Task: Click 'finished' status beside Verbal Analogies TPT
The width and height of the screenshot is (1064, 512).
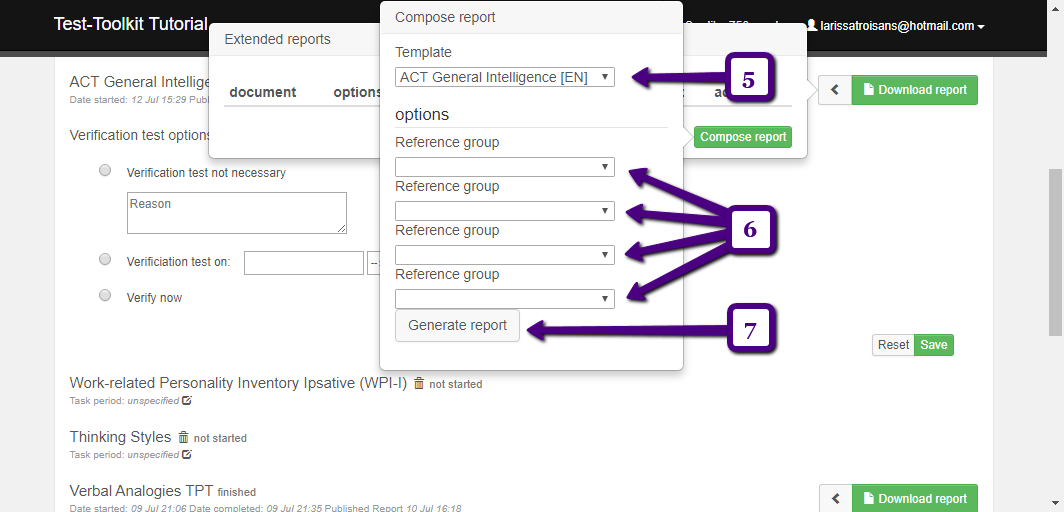Action: pyautogui.click(x=237, y=492)
